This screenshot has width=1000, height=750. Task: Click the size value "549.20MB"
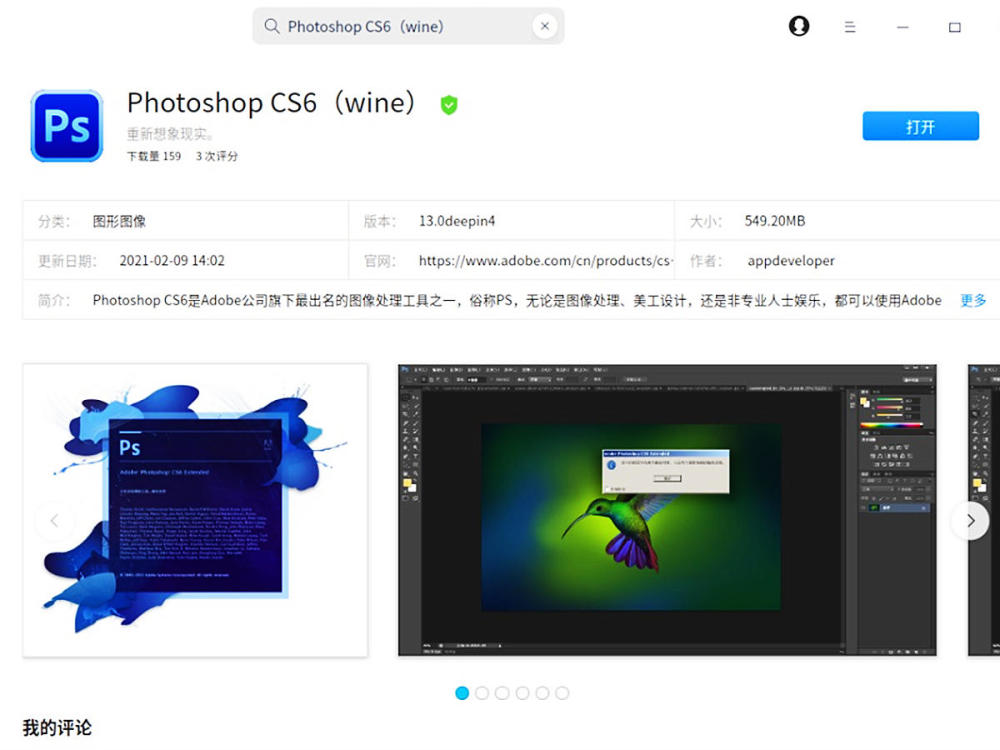click(x=775, y=221)
